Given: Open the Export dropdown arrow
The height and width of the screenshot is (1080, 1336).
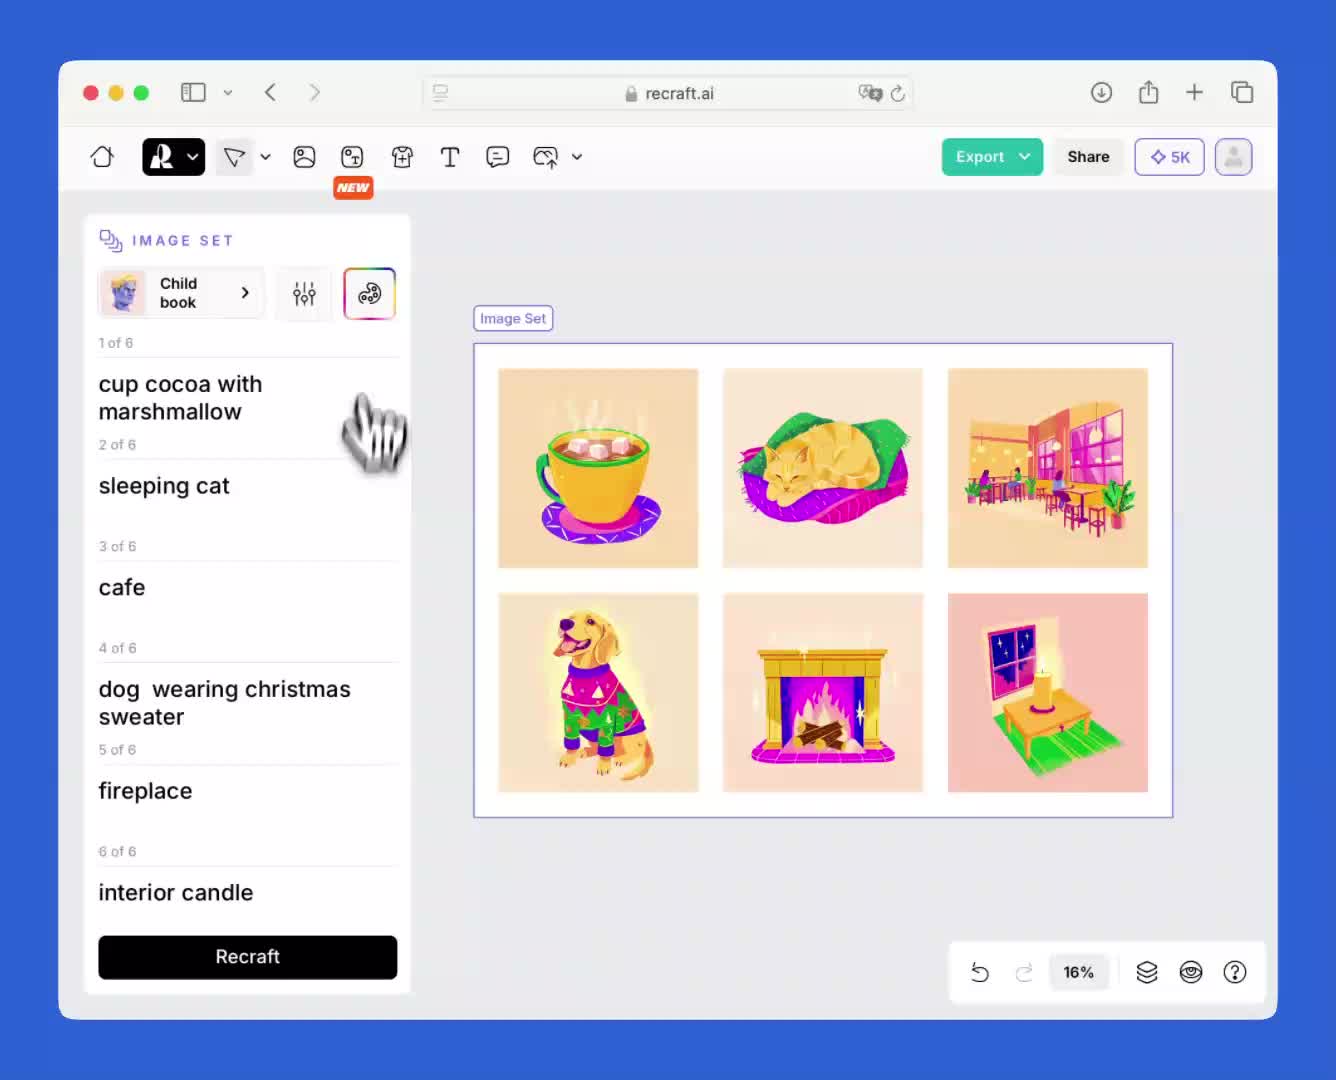Looking at the screenshot, I should 1025,157.
